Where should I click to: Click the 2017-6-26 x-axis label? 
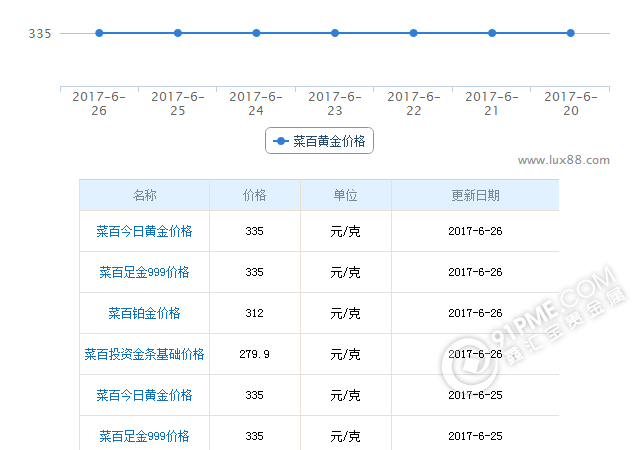(x=99, y=103)
